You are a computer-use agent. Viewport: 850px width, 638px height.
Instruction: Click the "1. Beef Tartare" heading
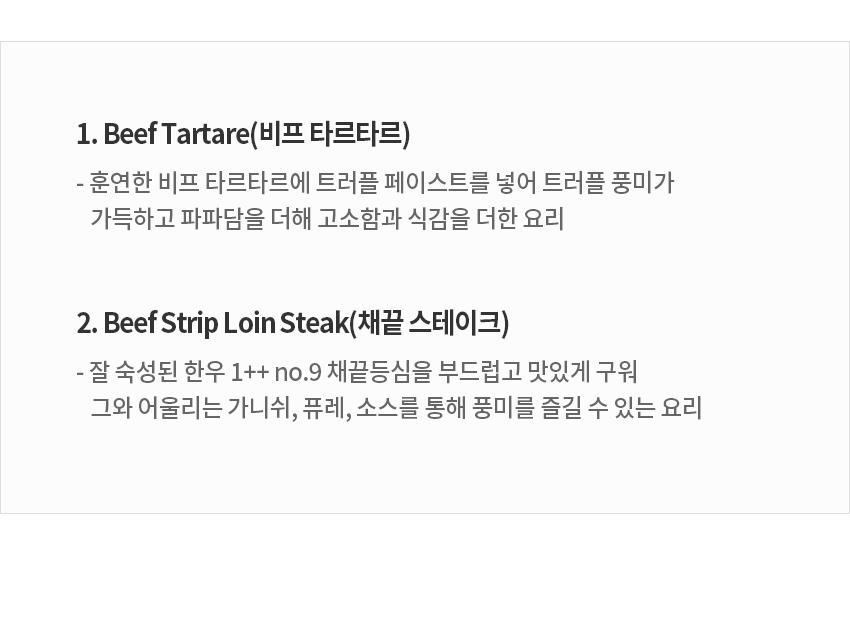pos(162,133)
